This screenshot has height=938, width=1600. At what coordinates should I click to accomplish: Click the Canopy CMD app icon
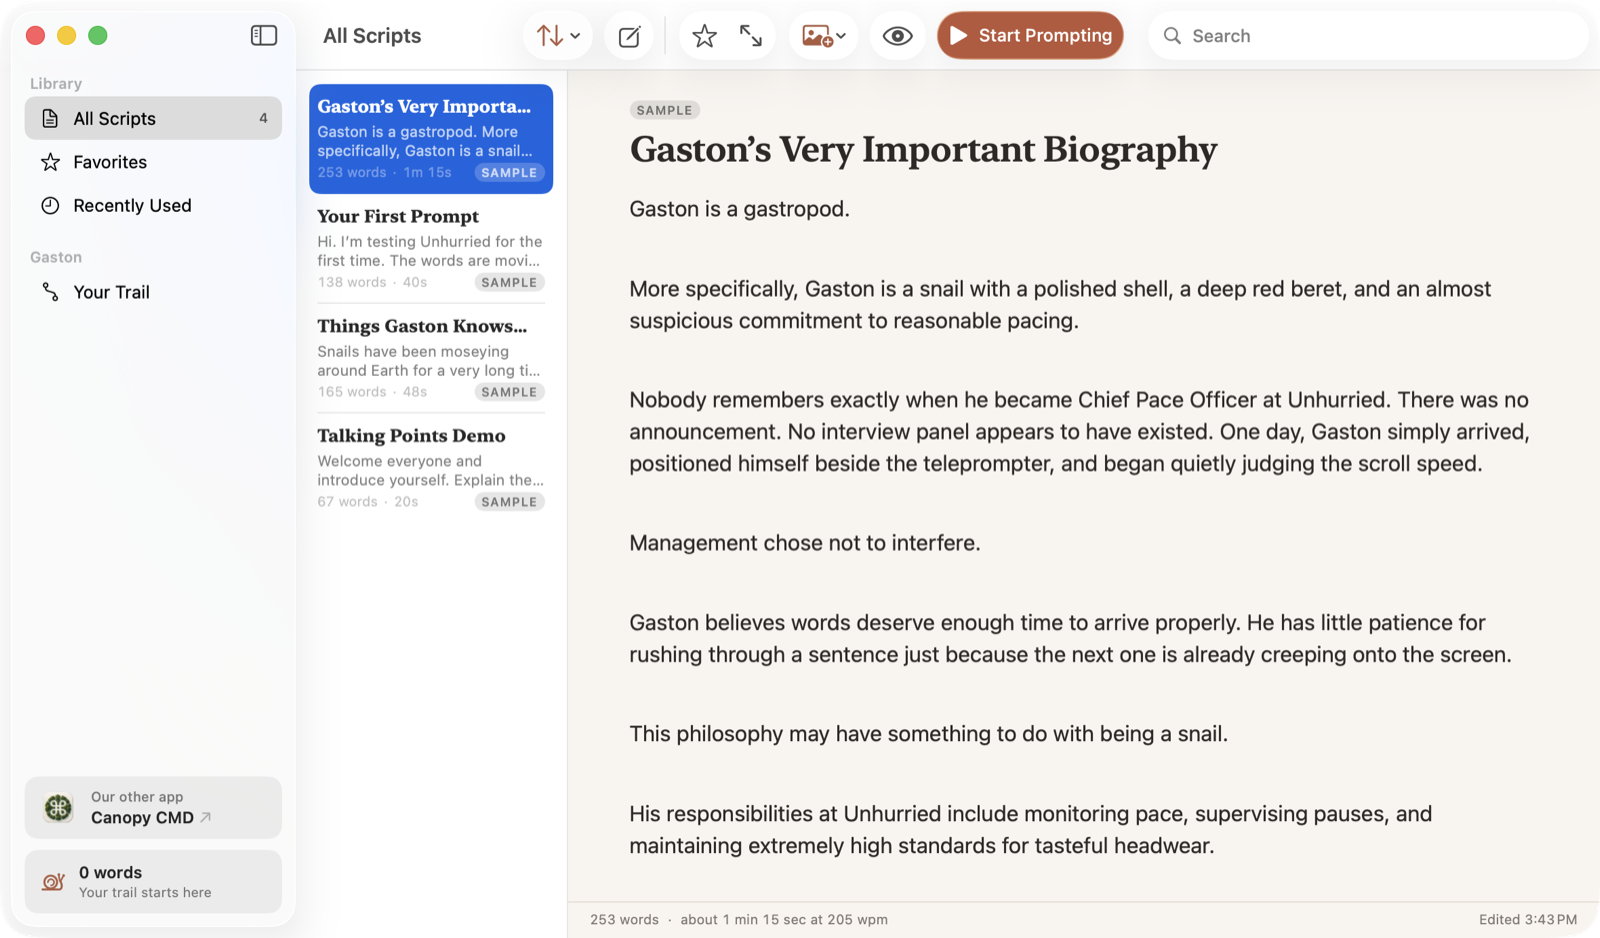[x=59, y=807]
